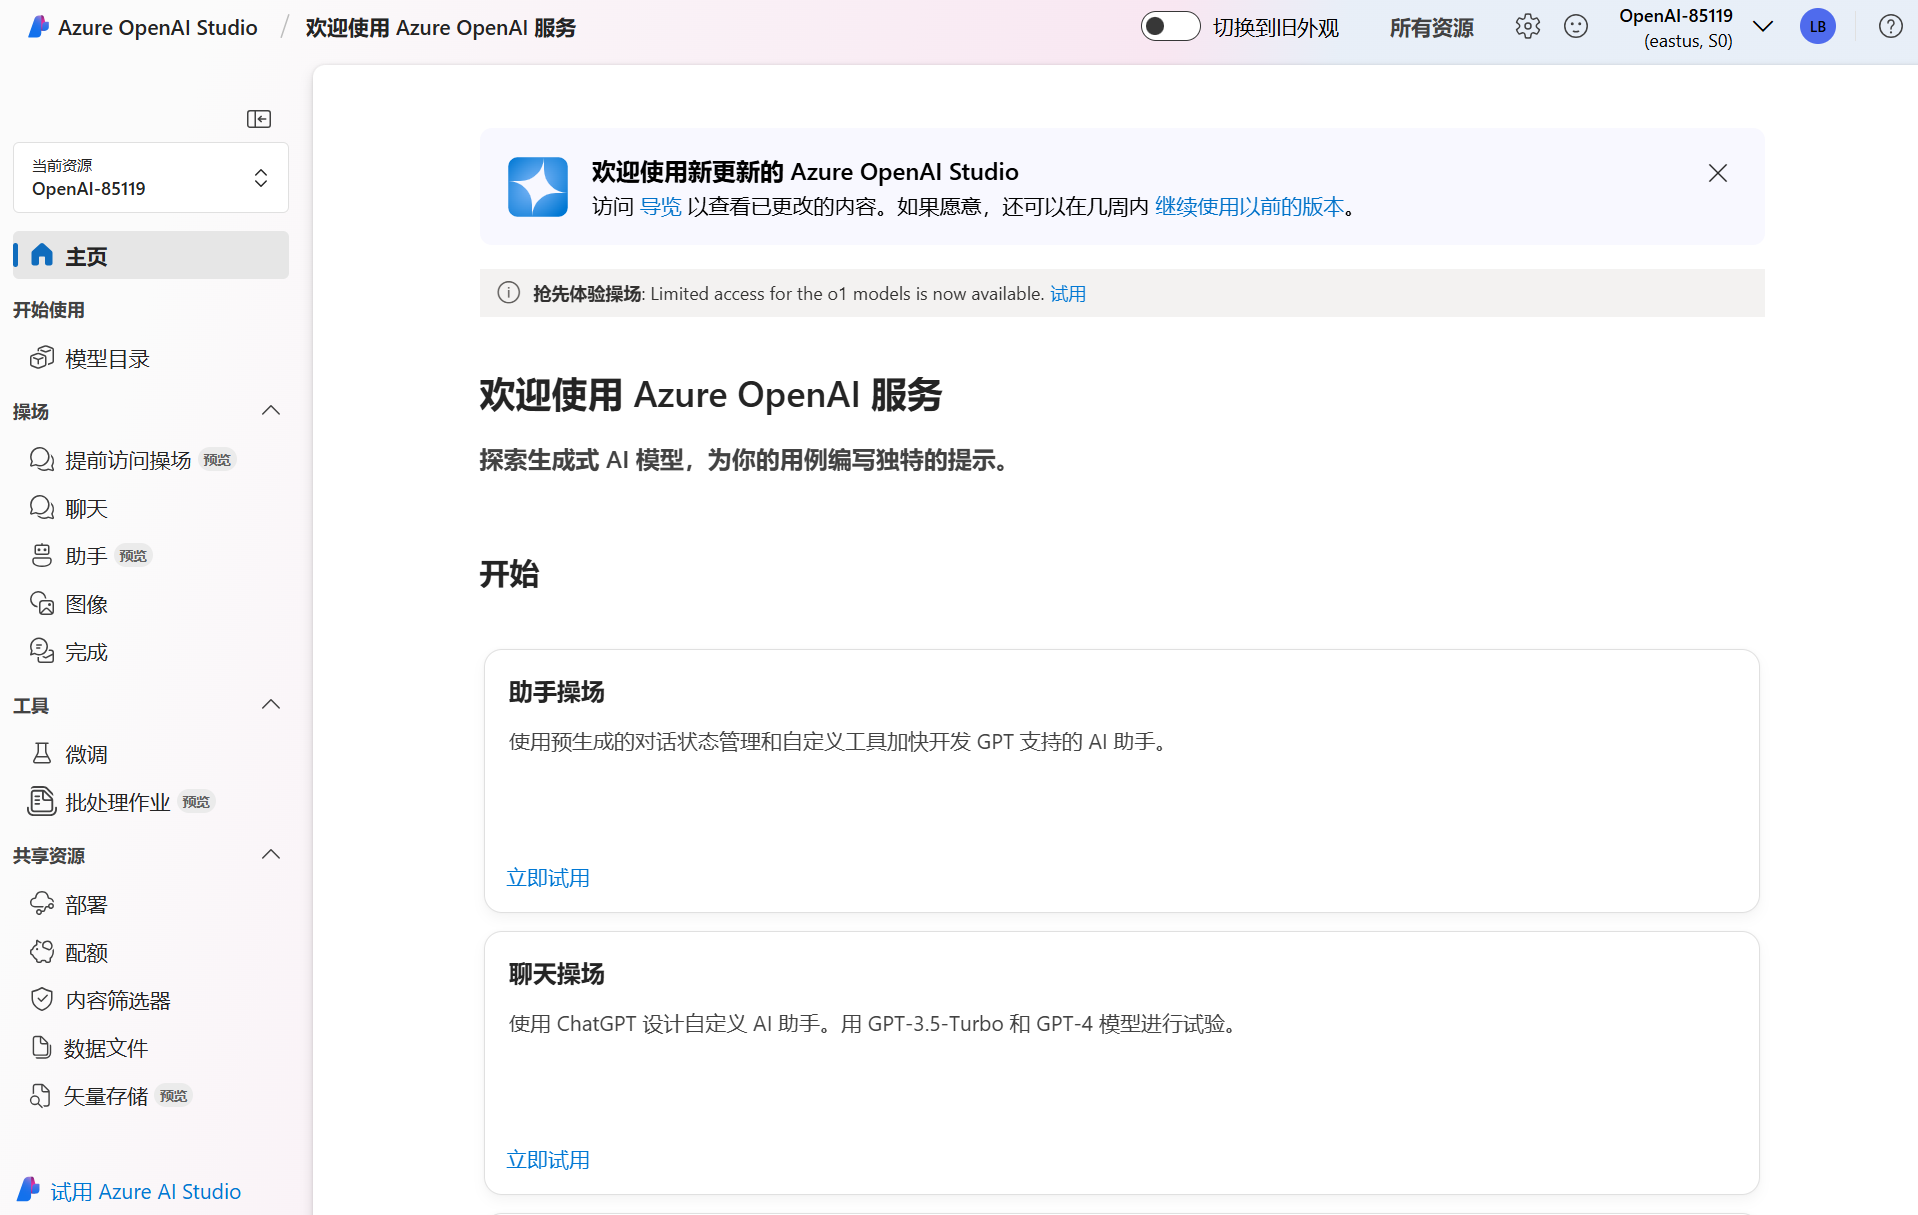
Task: Click 立即试用 in the 助手操场 card
Action: [x=548, y=878]
